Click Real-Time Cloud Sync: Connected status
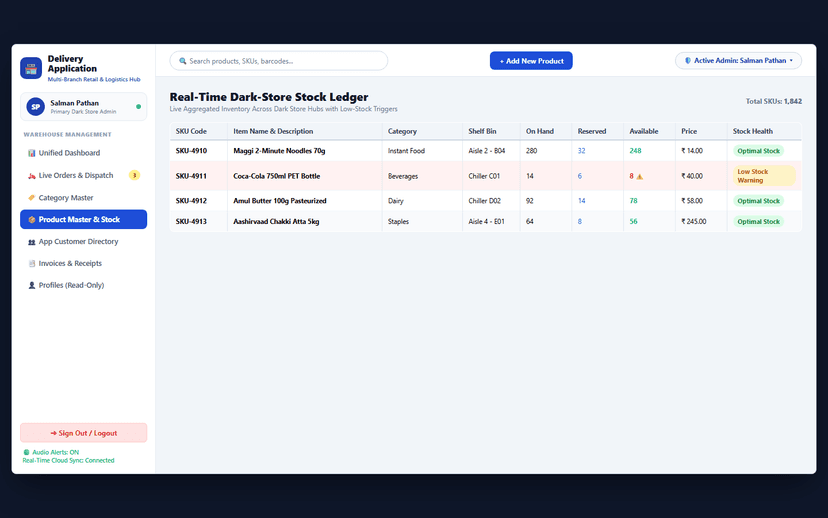Image resolution: width=828 pixels, height=518 pixels. [x=69, y=460]
